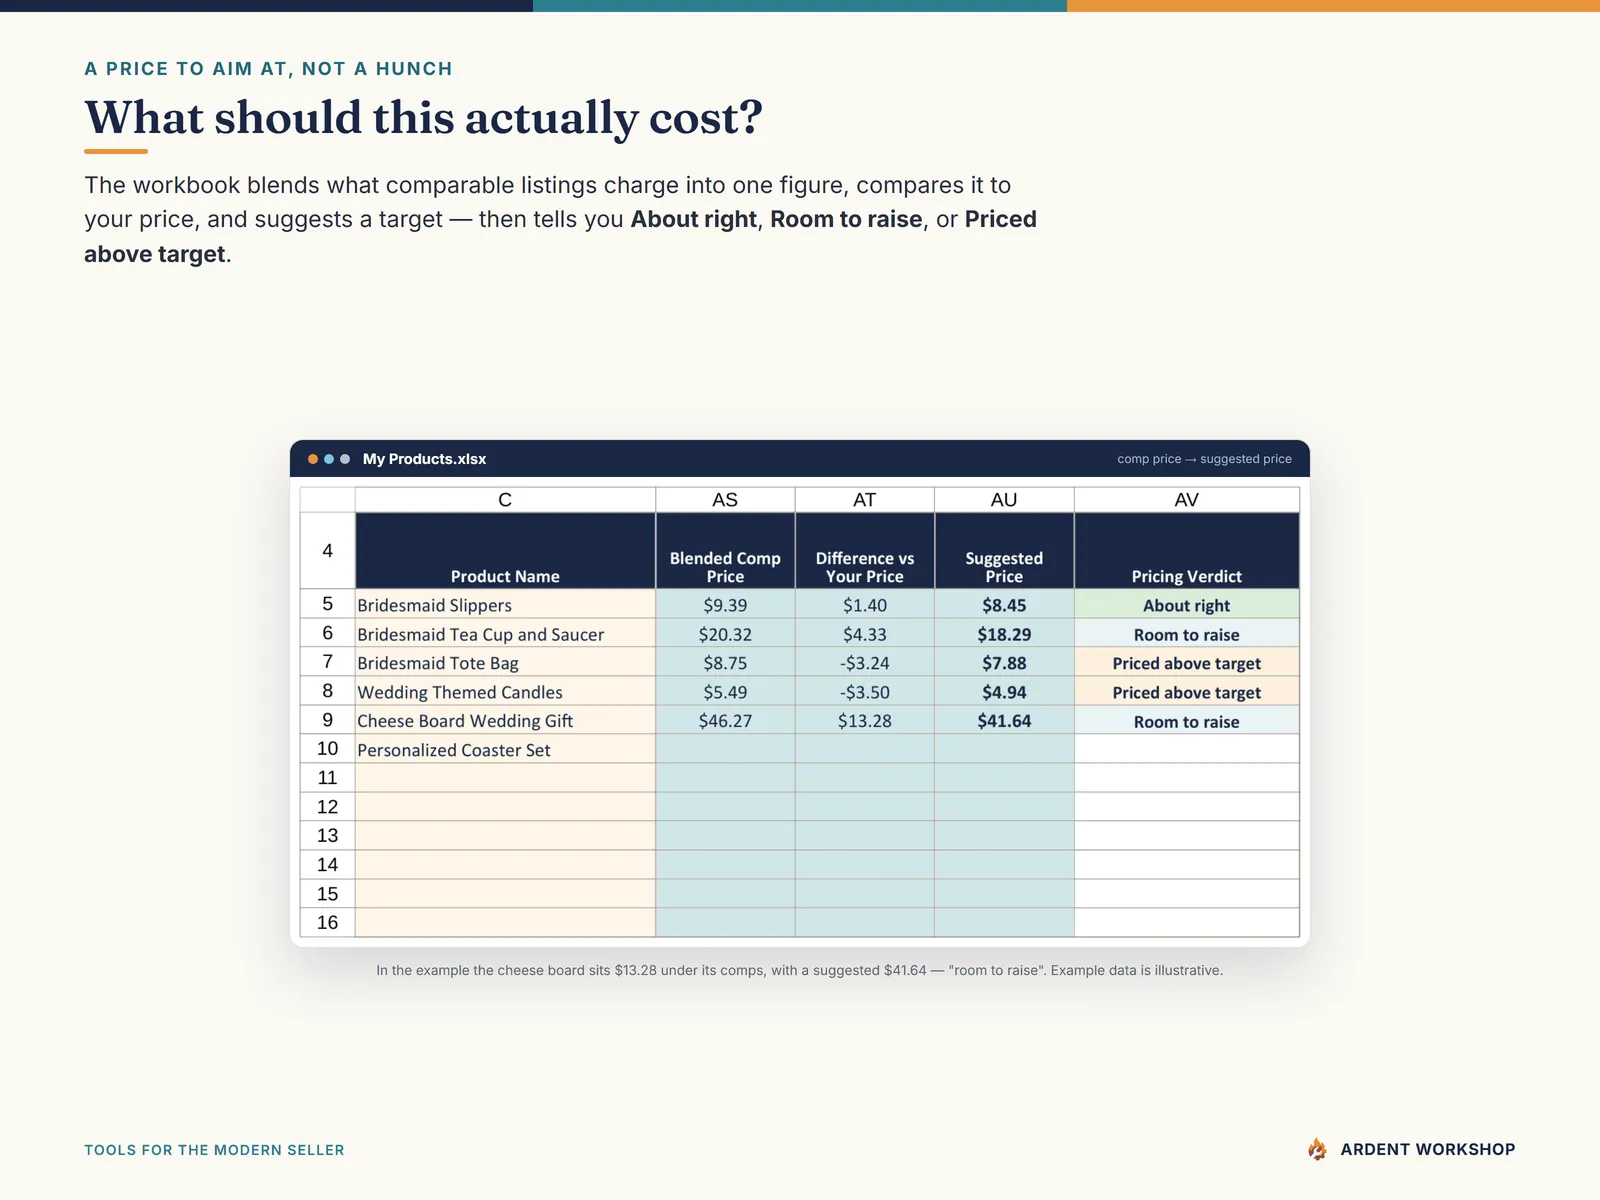Click the $20.32 blended comp price
The image size is (1600, 1200).
[x=725, y=633]
